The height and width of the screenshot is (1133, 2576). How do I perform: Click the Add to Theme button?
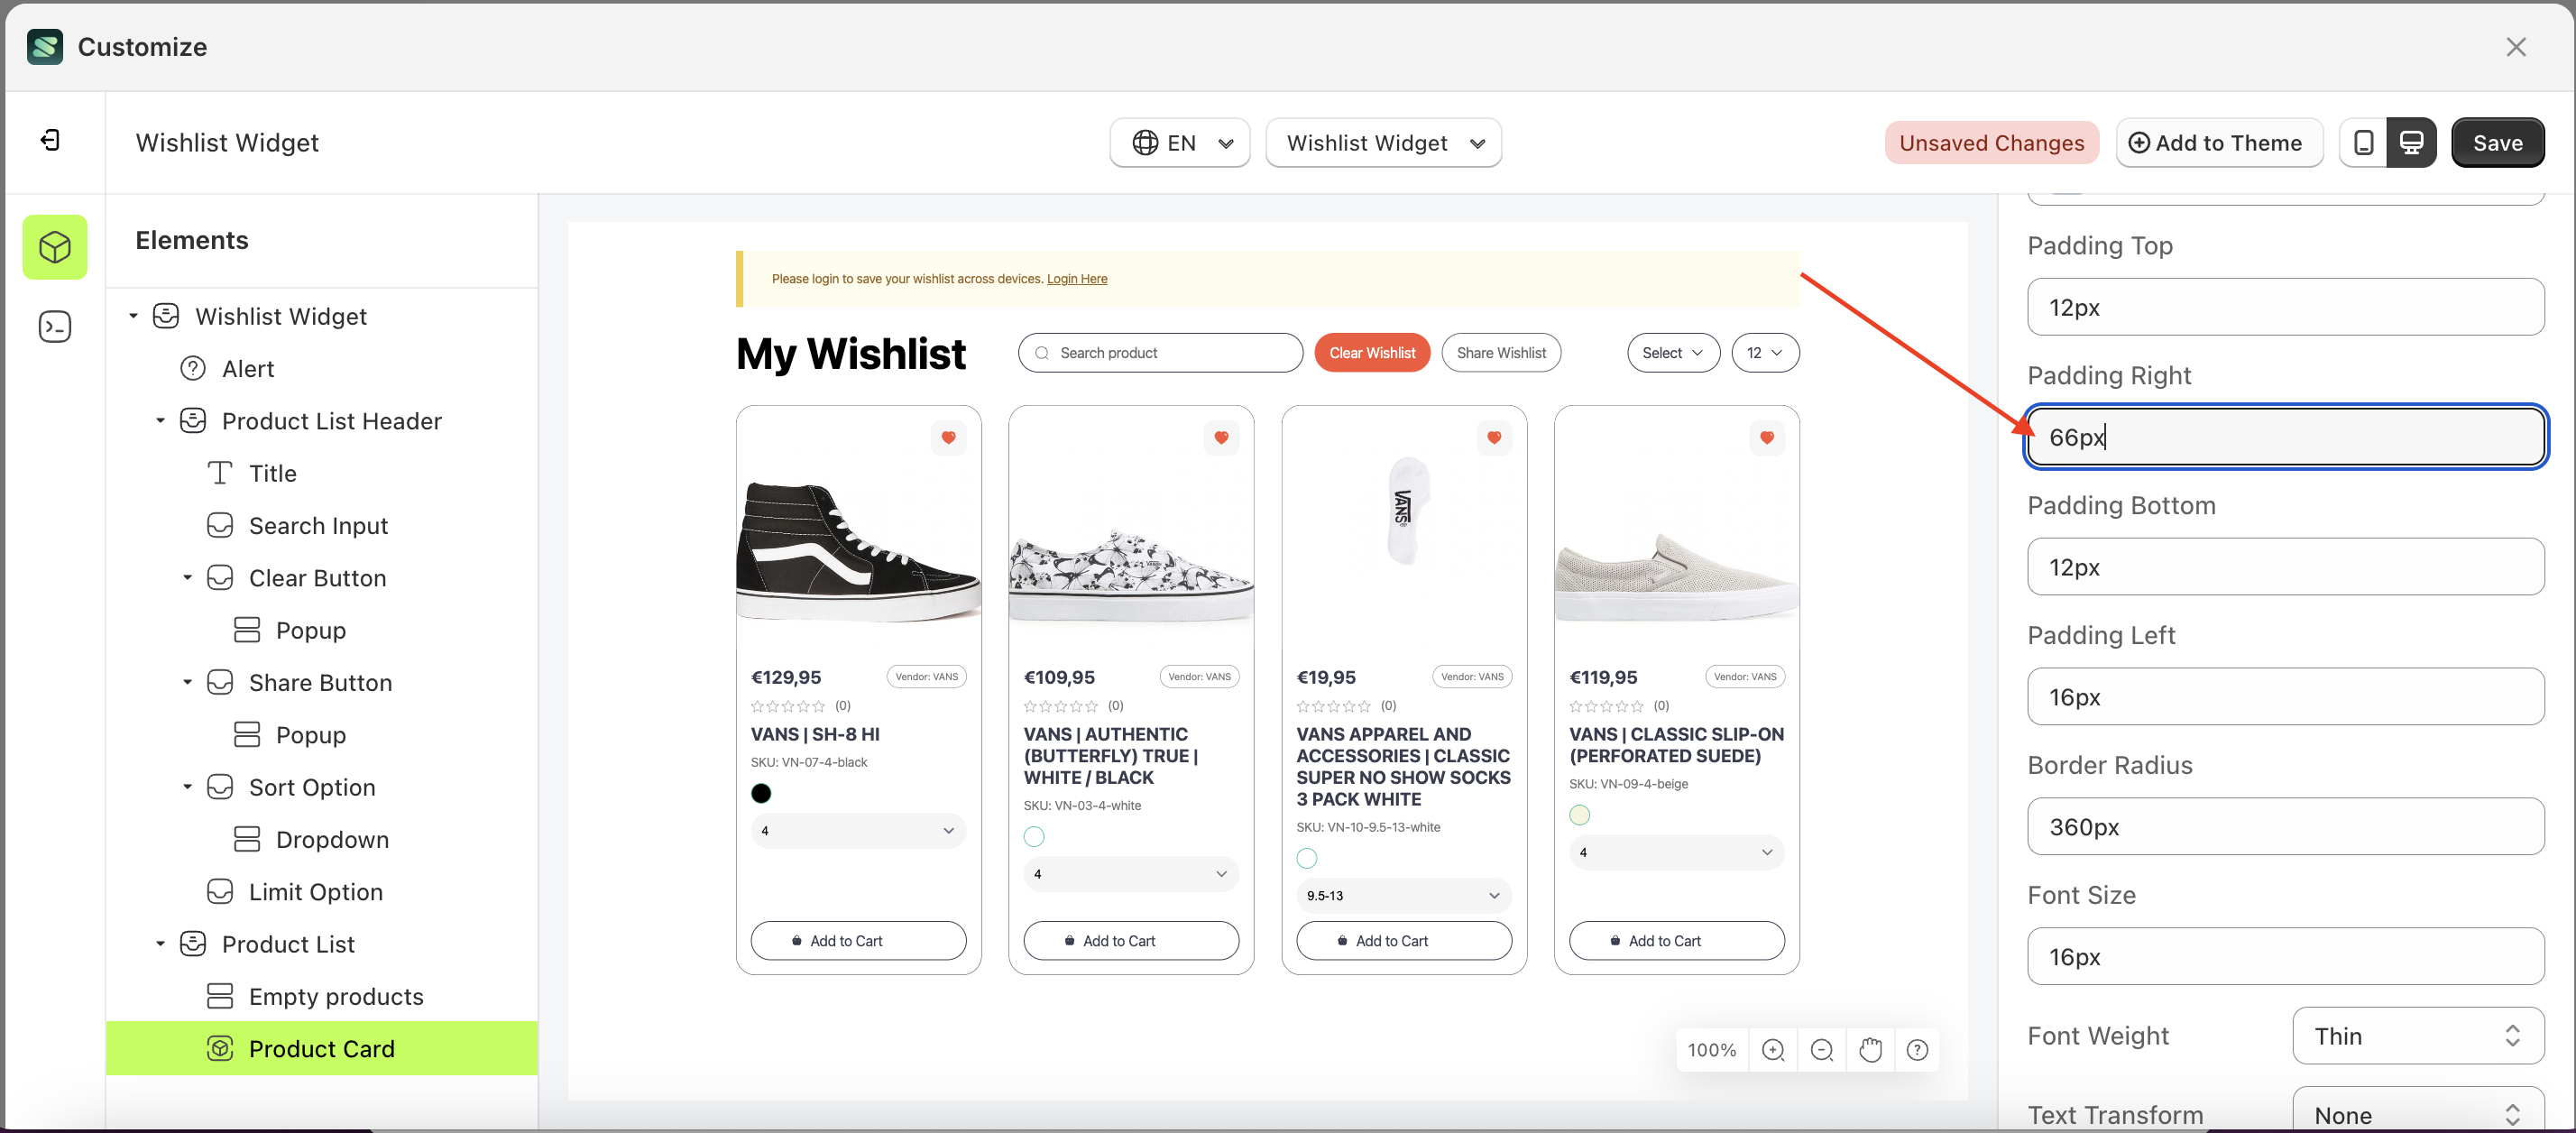pyautogui.click(x=2218, y=143)
